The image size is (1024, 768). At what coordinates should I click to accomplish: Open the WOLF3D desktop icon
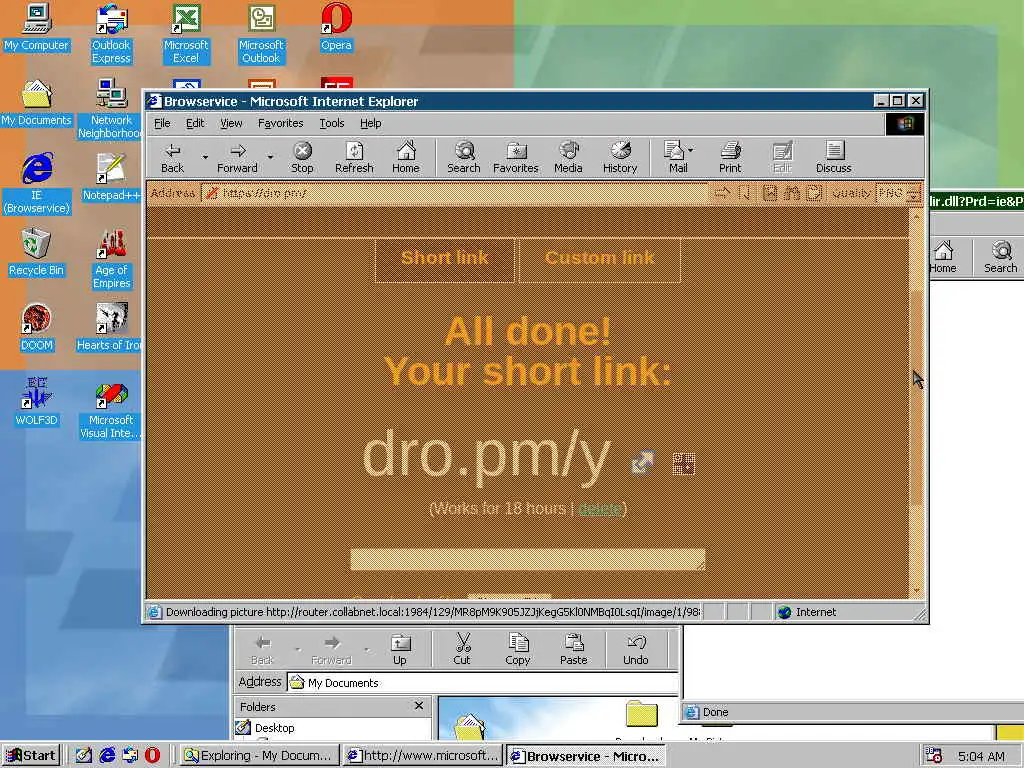pyautogui.click(x=36, y=403)
